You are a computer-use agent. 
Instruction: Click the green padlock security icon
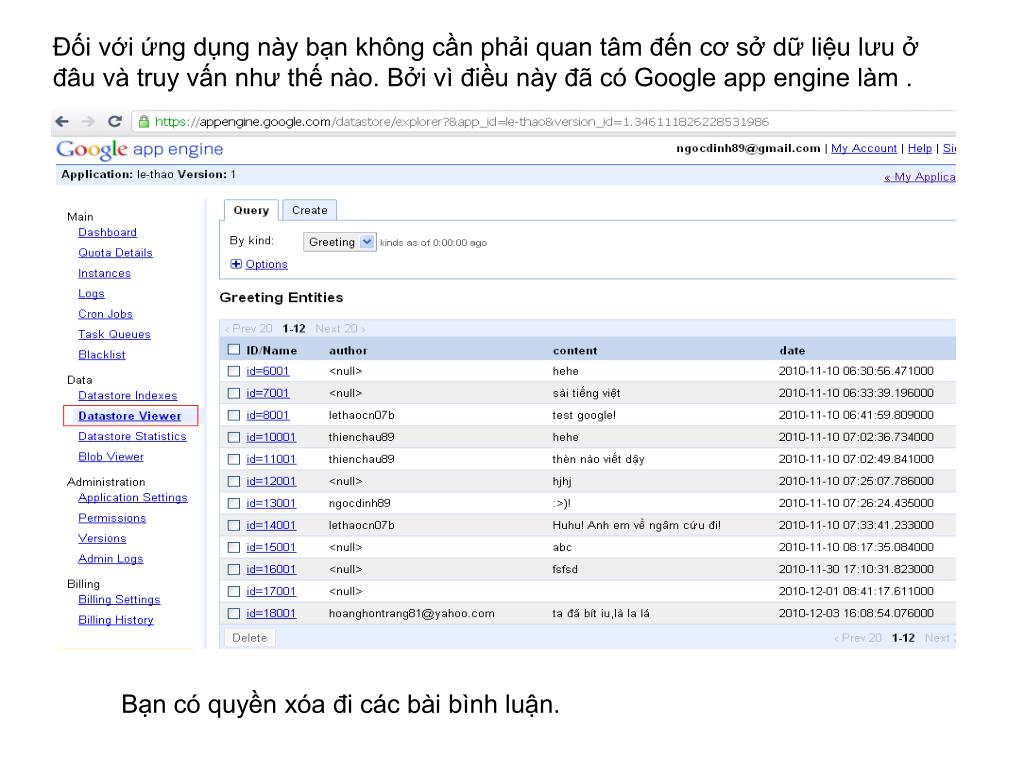[x=144, y=121]
